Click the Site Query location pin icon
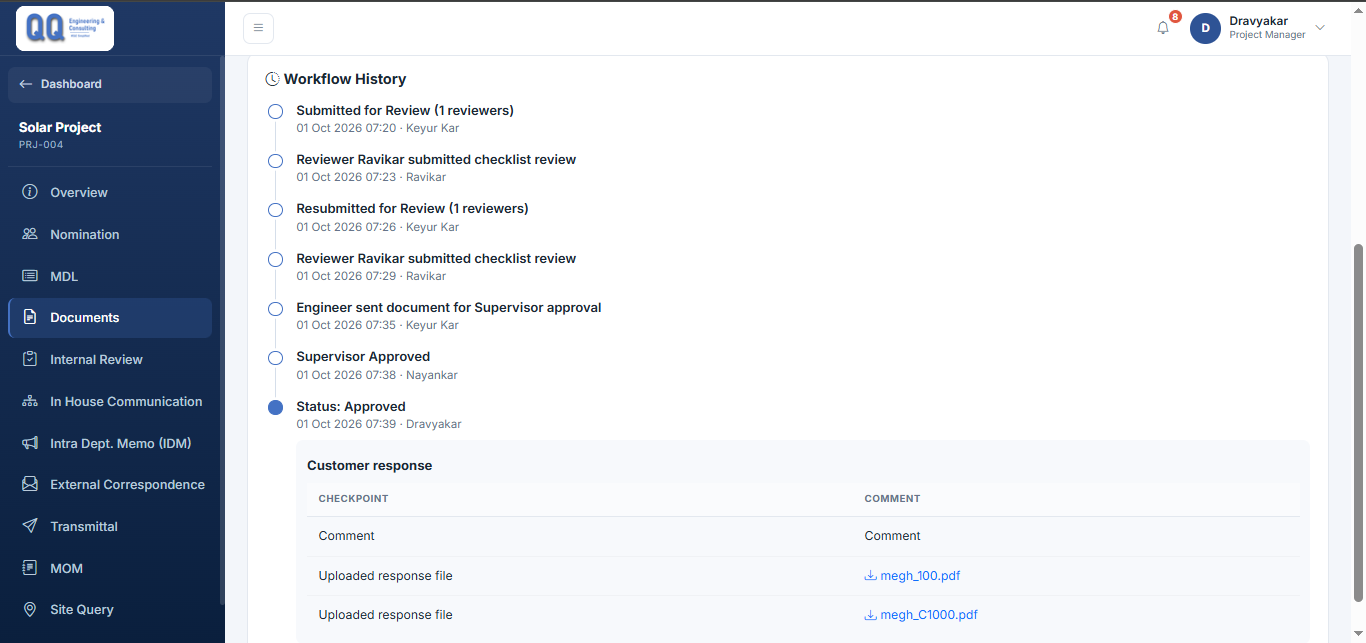1366x643 pixels. (30, 609)
